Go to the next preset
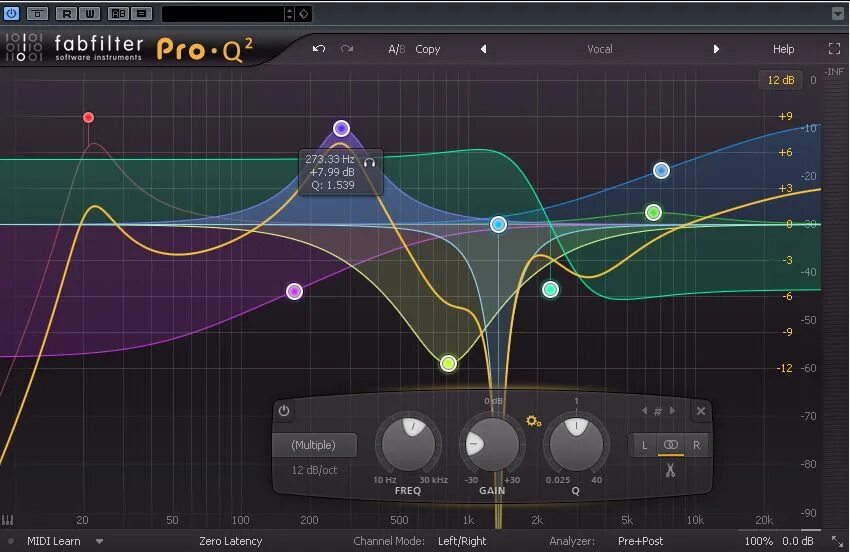 click(x=716, y=49)
